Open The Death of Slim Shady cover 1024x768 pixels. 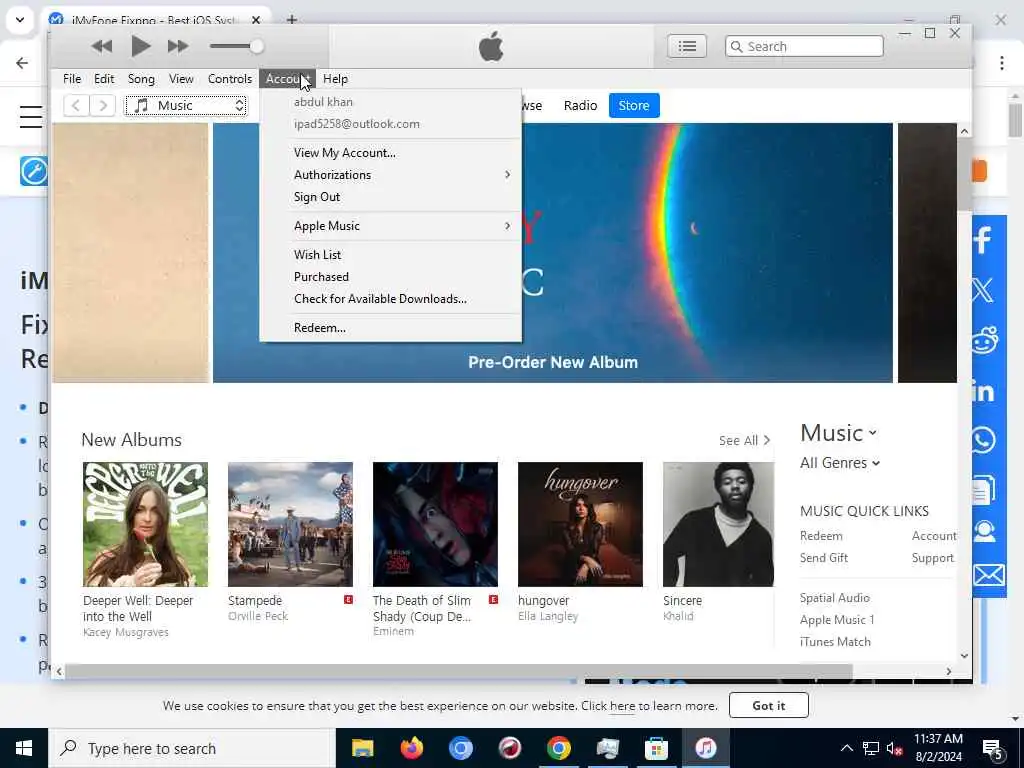435,524
